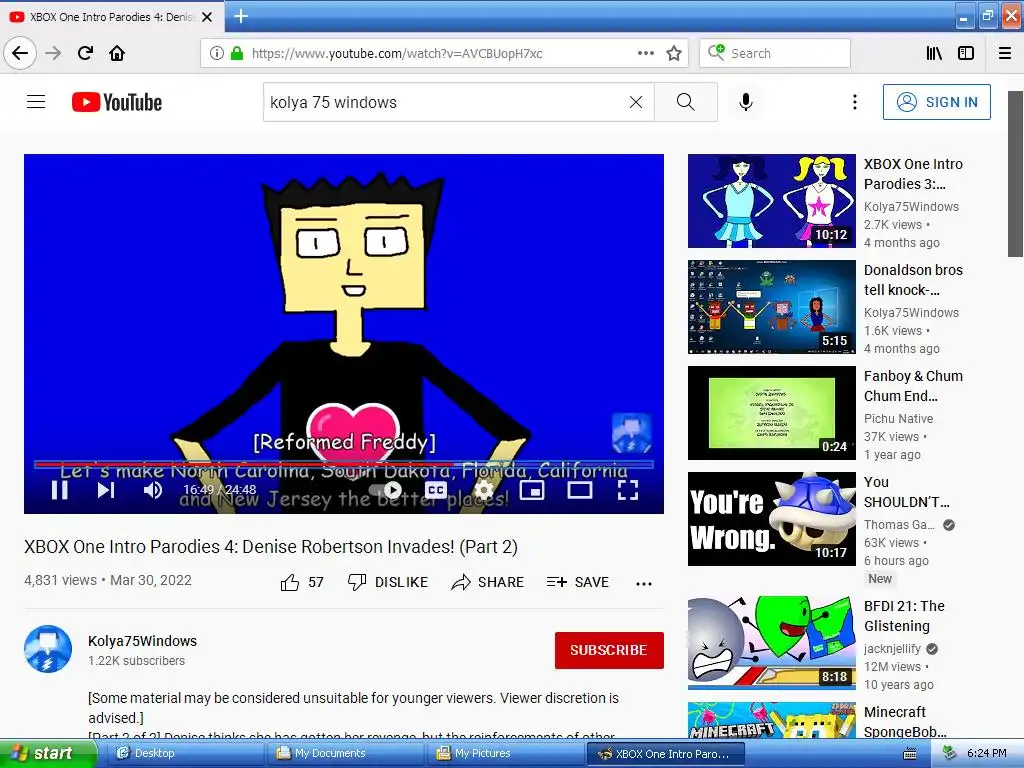Open the Firefox hamburger menu
This screenshot has height=768, width=1024.
point(1005,54)
